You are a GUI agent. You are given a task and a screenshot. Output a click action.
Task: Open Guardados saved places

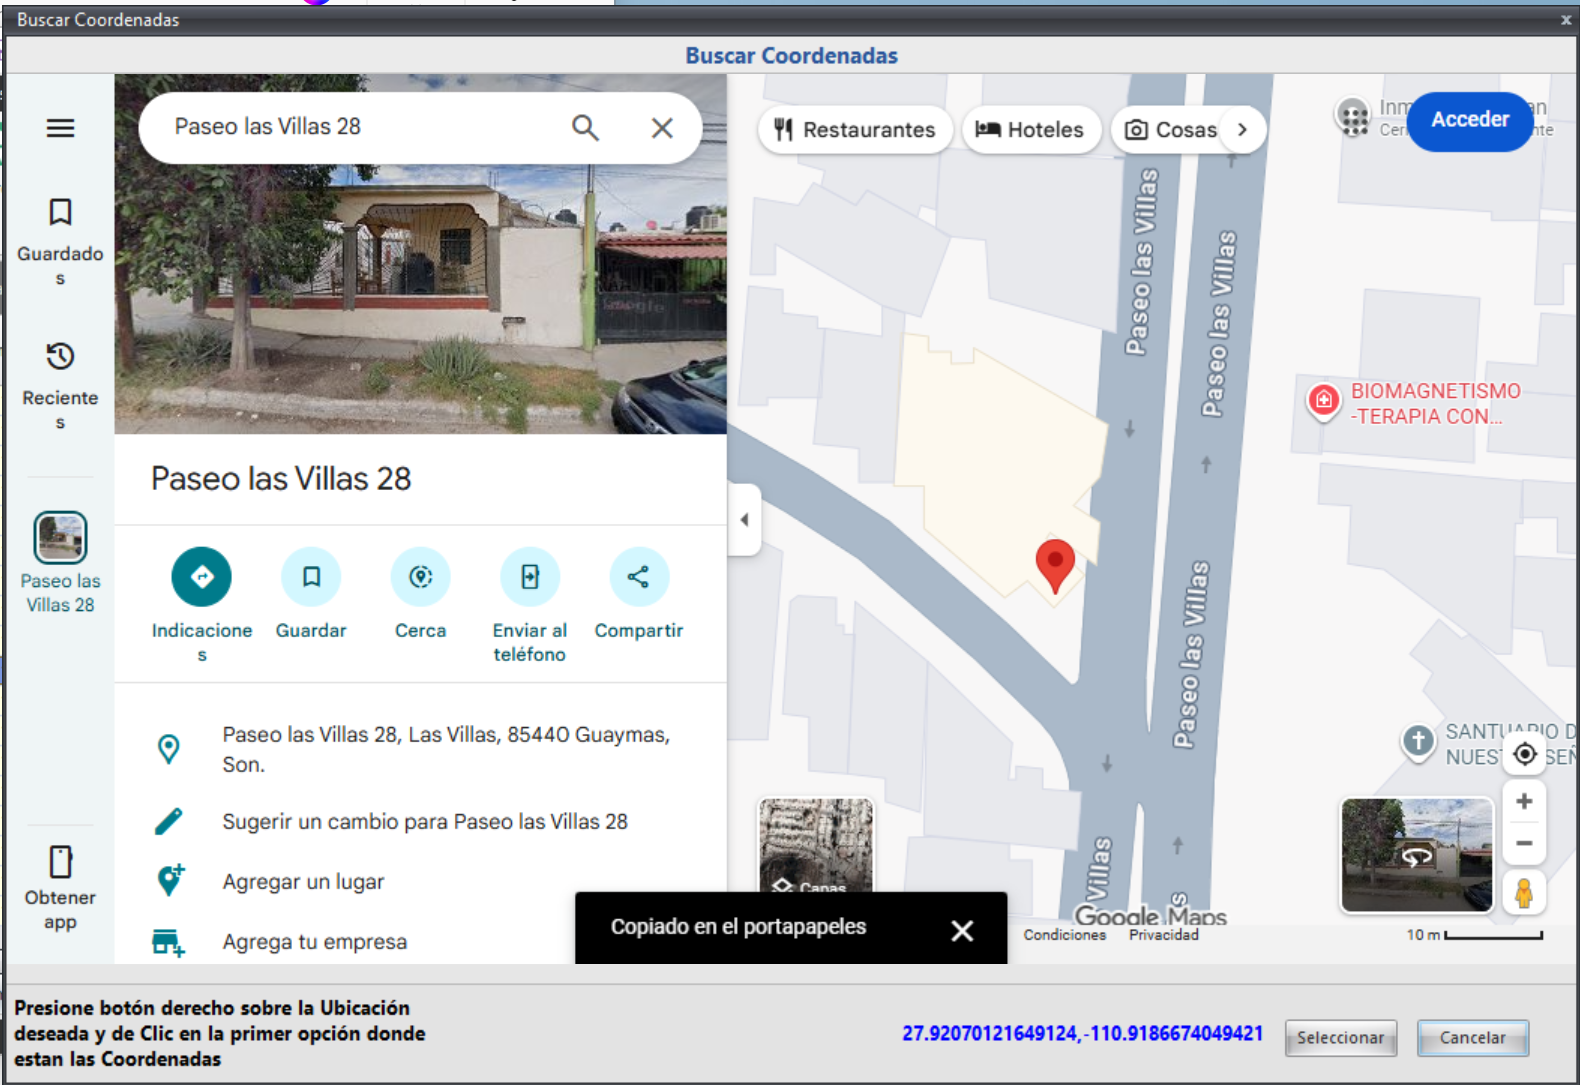coord(60,243)
